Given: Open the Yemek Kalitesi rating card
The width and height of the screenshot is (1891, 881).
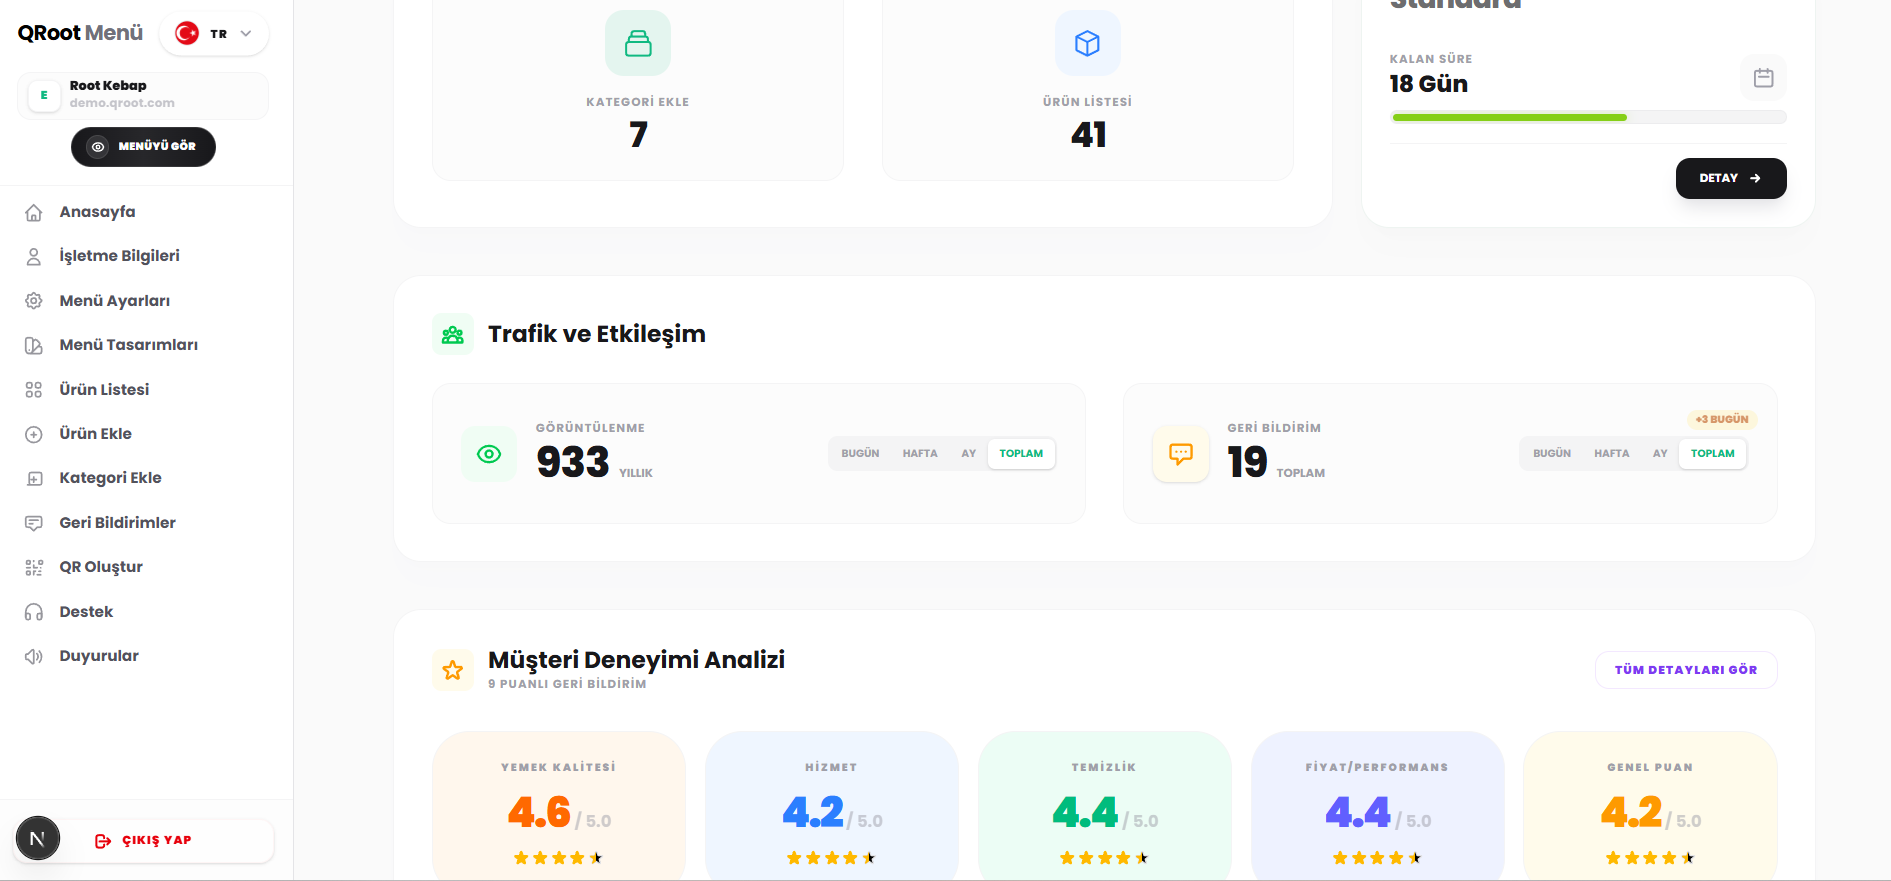Looking at the screenshot, I should [558, 806].
